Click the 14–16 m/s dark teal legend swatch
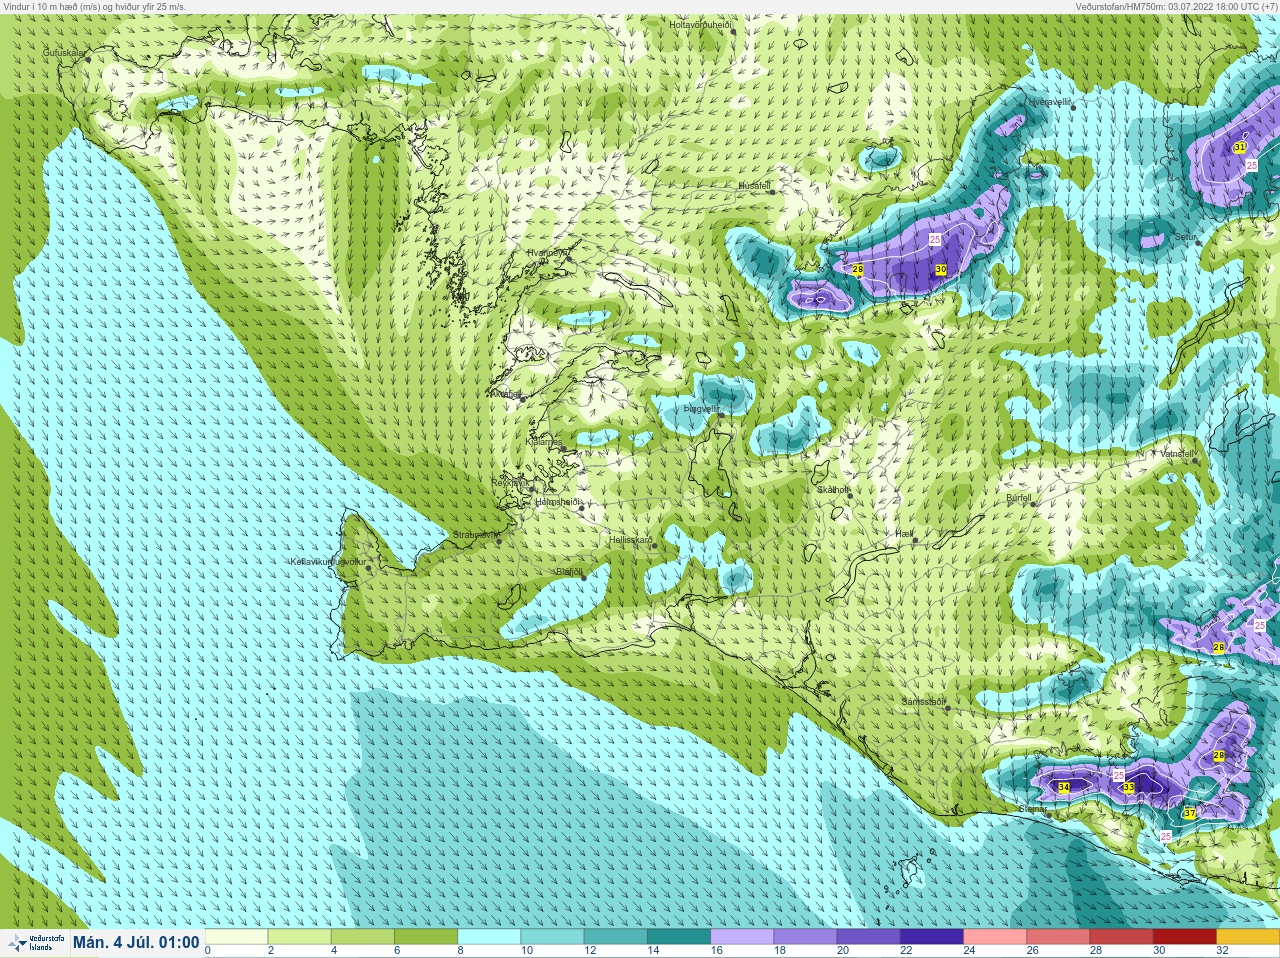The width and height of the screenshot is (1280, 958). 678,938
